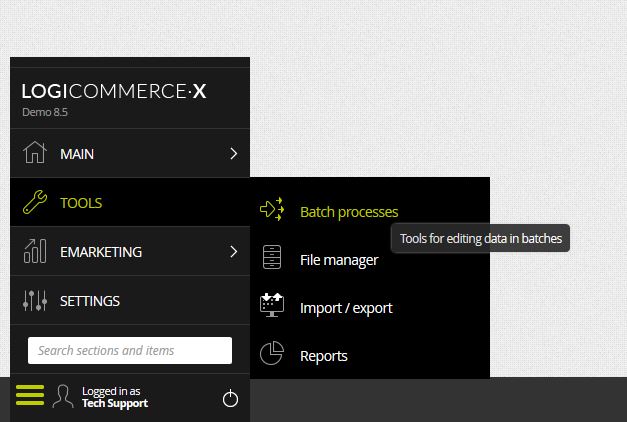Click the Import / export monitor icon
This screenshot has height=422, width=627.
pos(272,305)
